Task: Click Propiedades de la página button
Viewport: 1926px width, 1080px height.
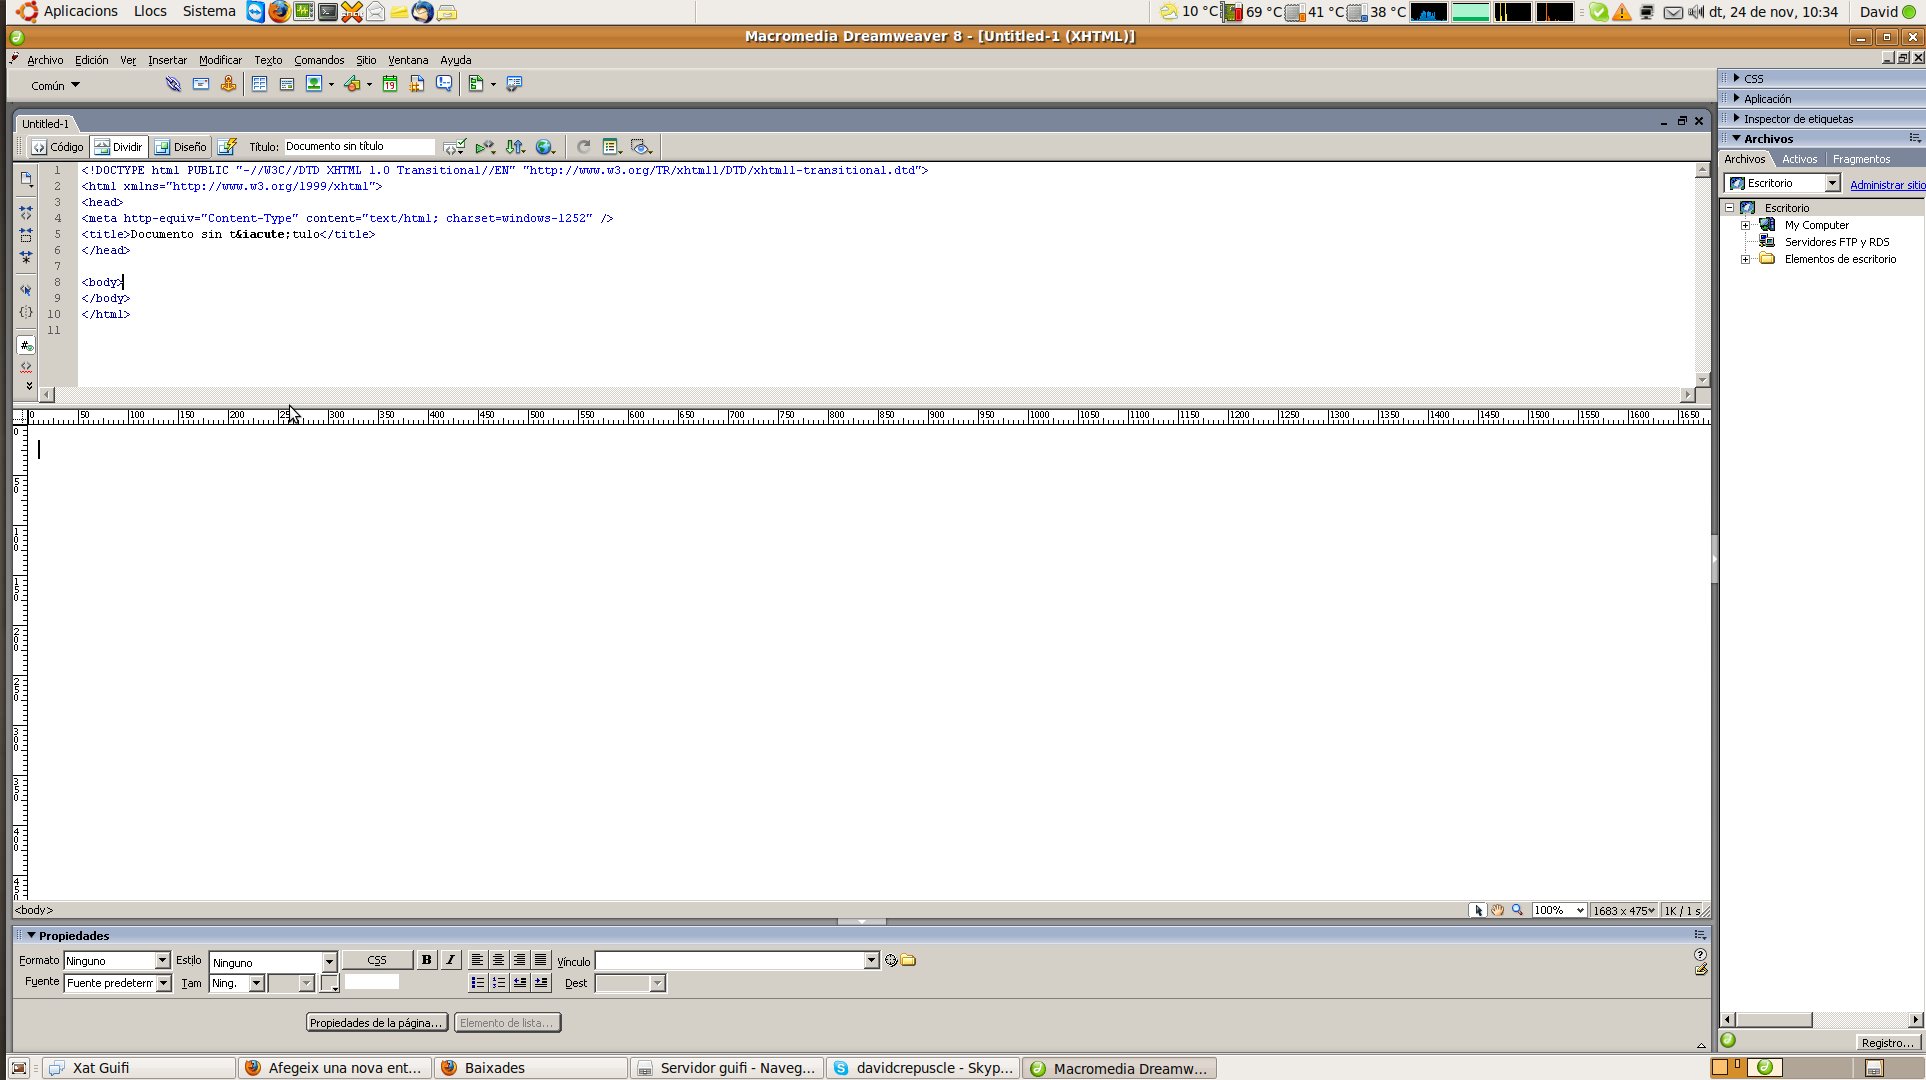Action: [376, 1023]
